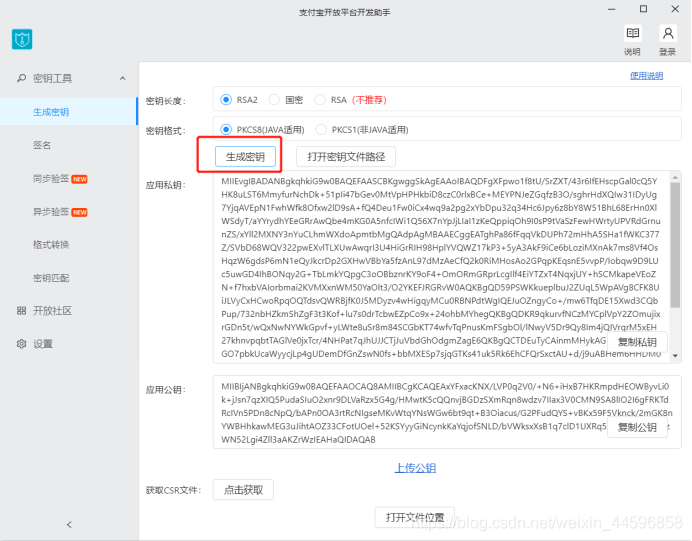Open the 说明 book icon
The height and width of the screenshot is (541, 692).
click(632, 33)
